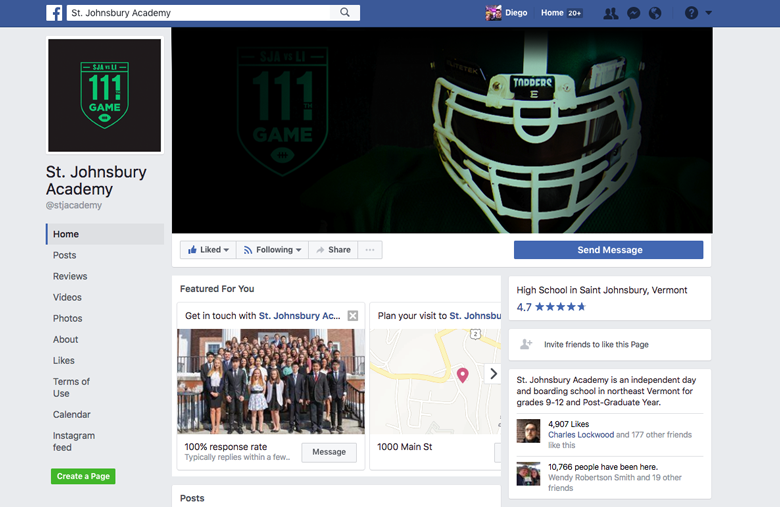Click the @stjacademy username

pos(74,205)
